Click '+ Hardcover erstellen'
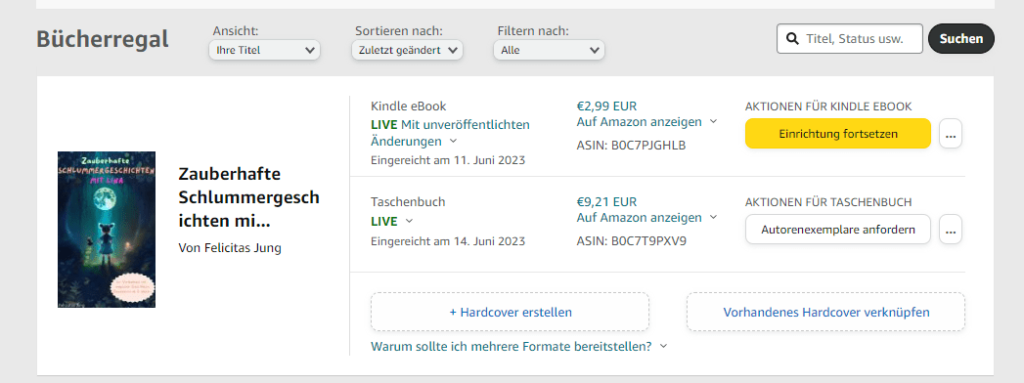The height and width of the screenshot is (383, 1024). pos(510,312)
